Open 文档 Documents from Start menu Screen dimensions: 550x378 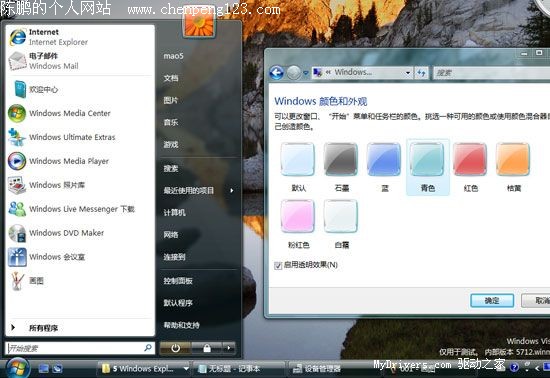click(171, 78)
